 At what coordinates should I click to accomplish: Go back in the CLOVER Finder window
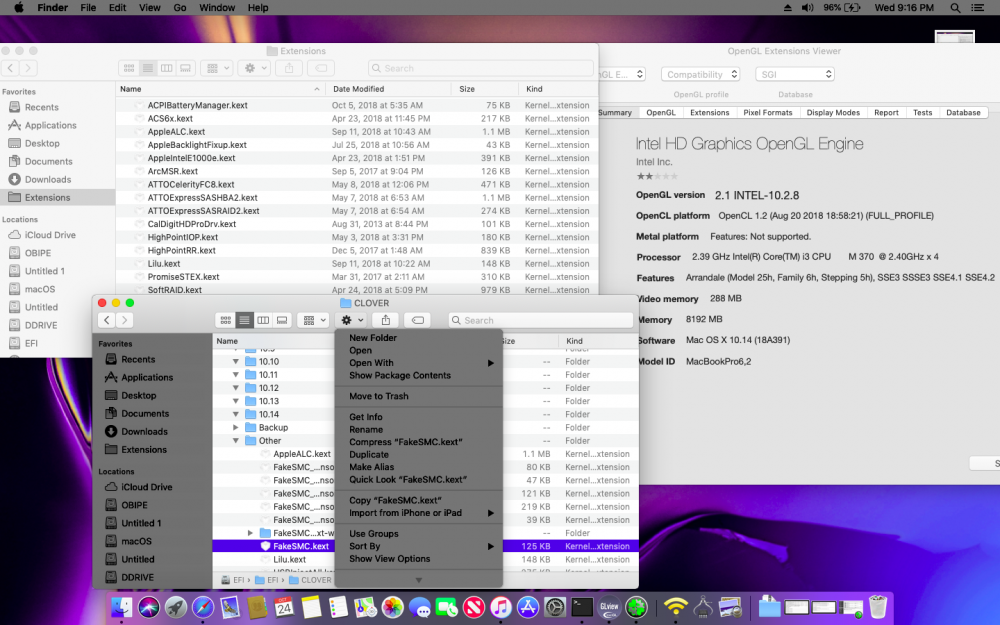point(107,320)
